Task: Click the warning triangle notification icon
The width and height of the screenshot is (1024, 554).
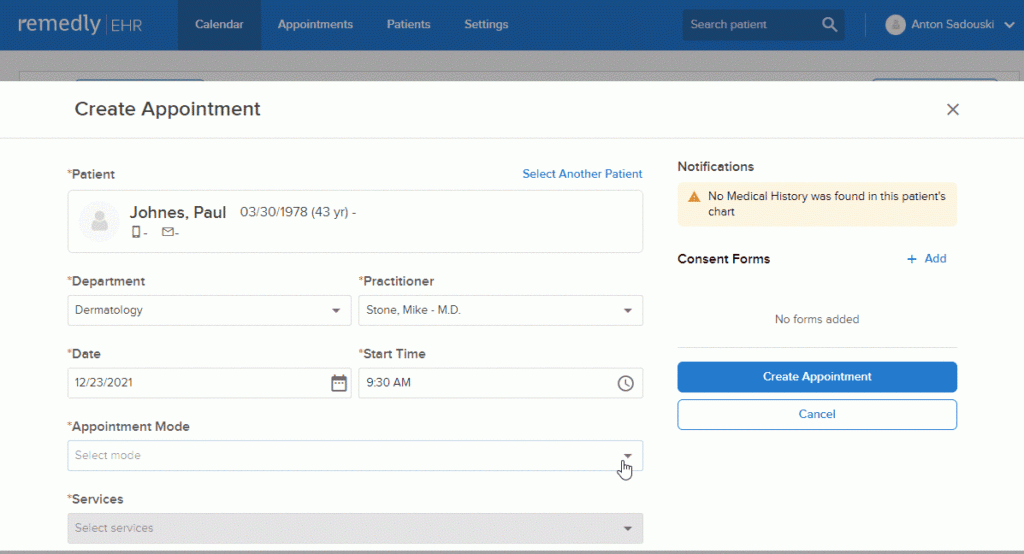Action: (x=692, y=198)
